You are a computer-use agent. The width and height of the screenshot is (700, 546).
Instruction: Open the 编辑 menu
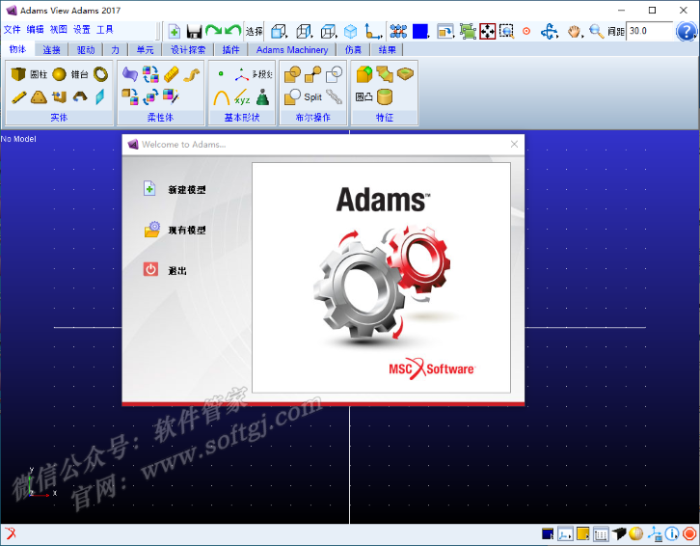click(35, 30)
